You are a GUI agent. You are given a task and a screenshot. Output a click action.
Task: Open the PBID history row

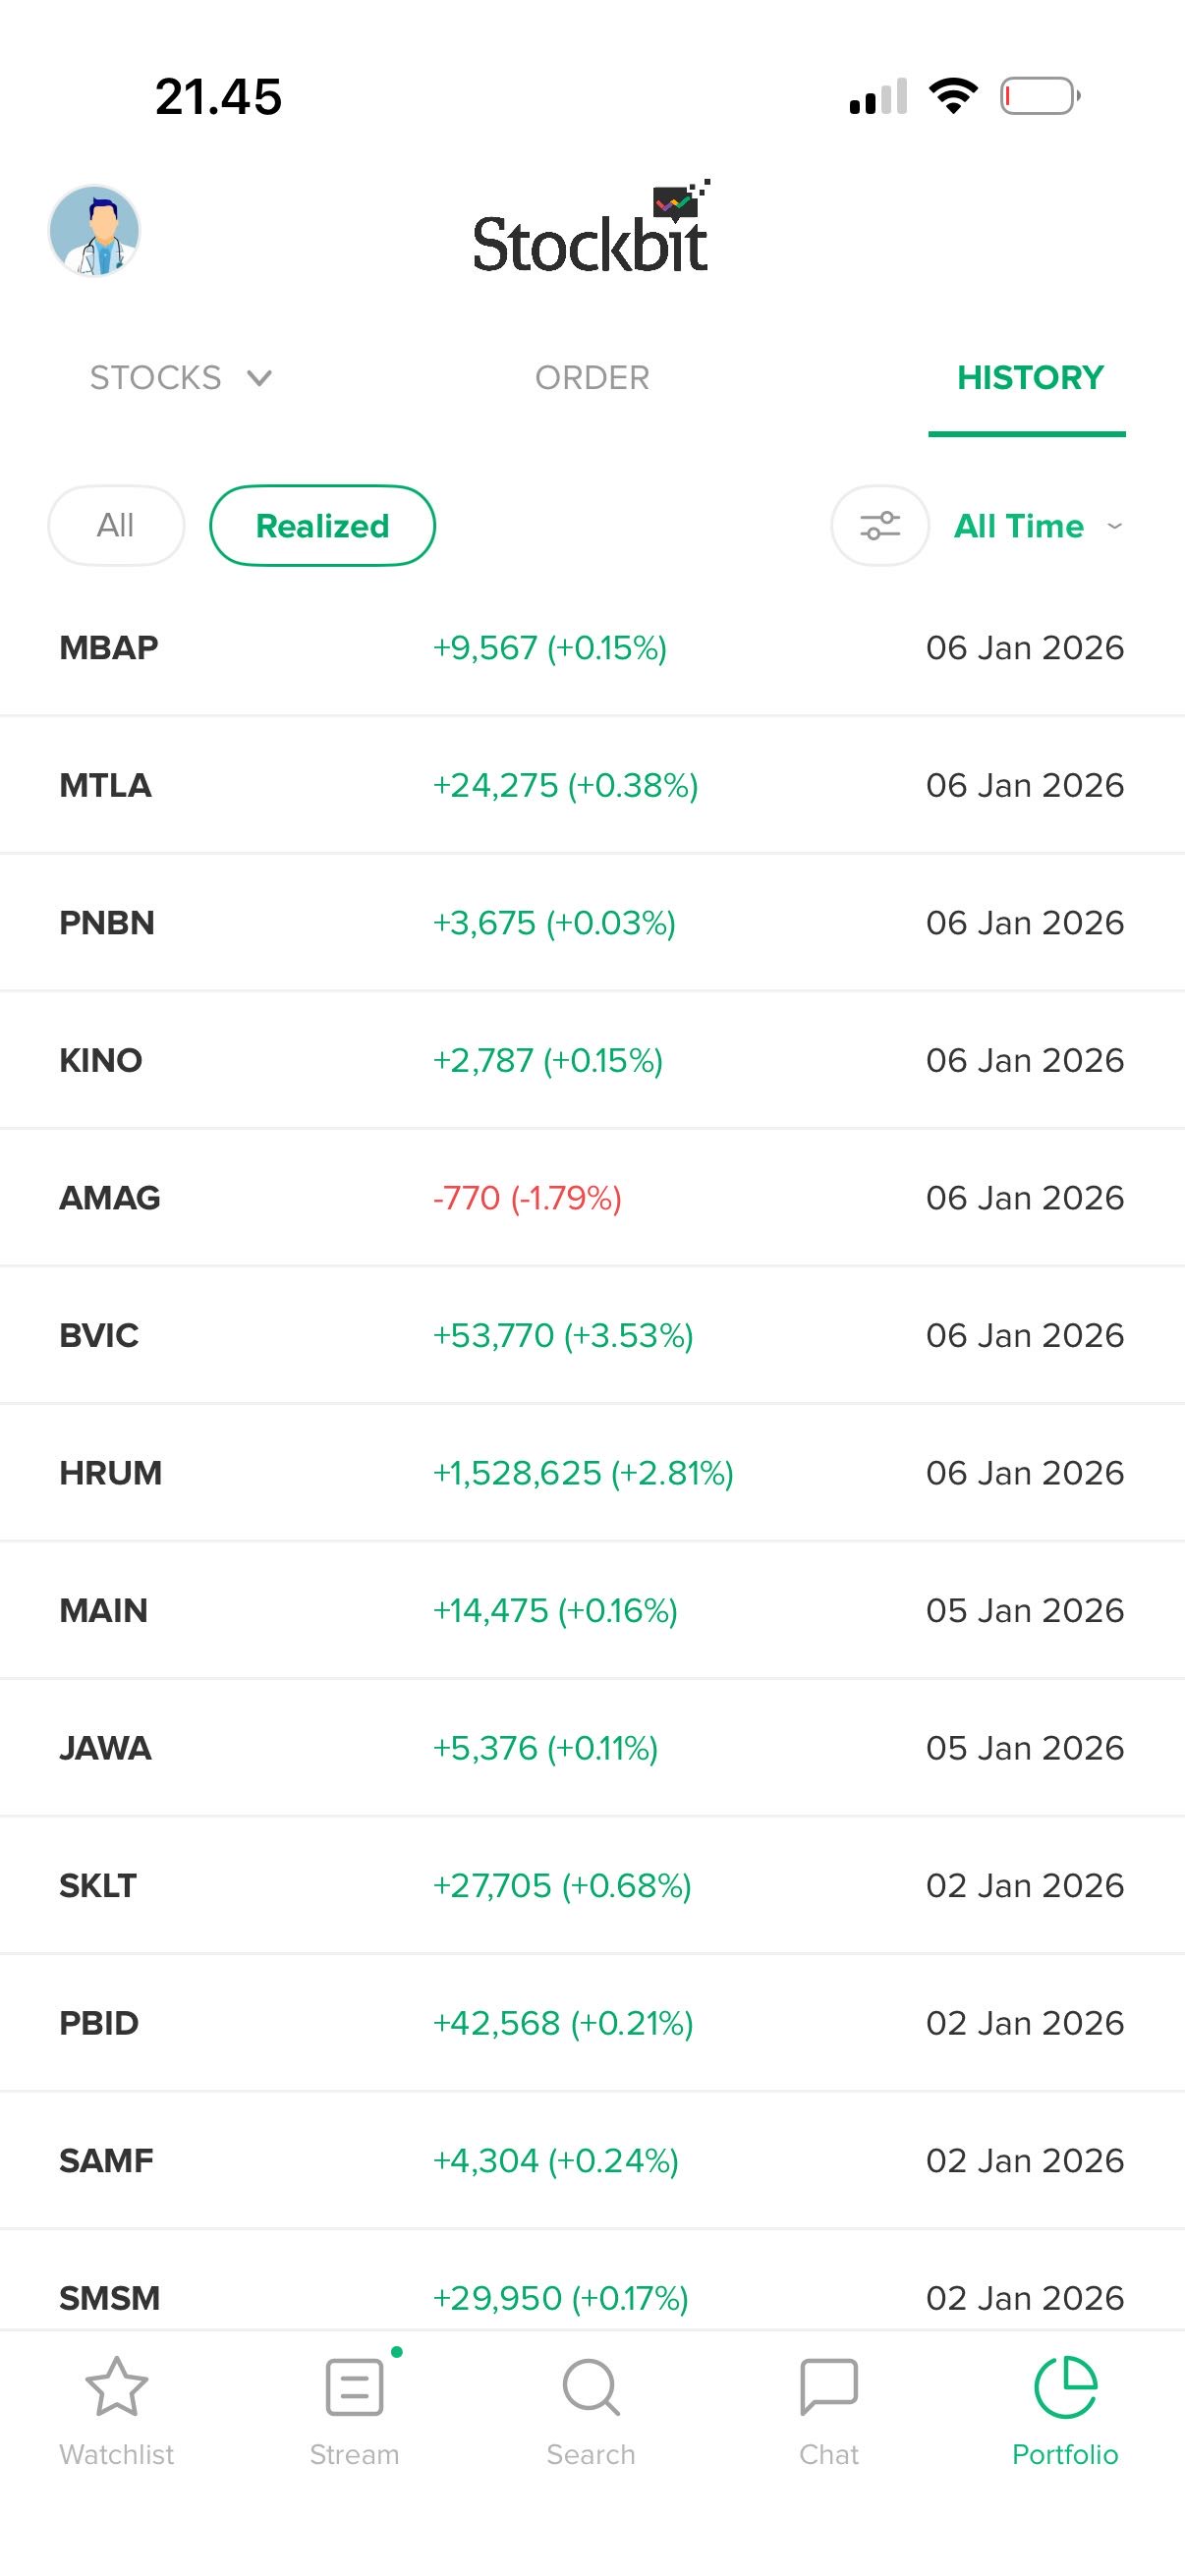pos(592,2023)
